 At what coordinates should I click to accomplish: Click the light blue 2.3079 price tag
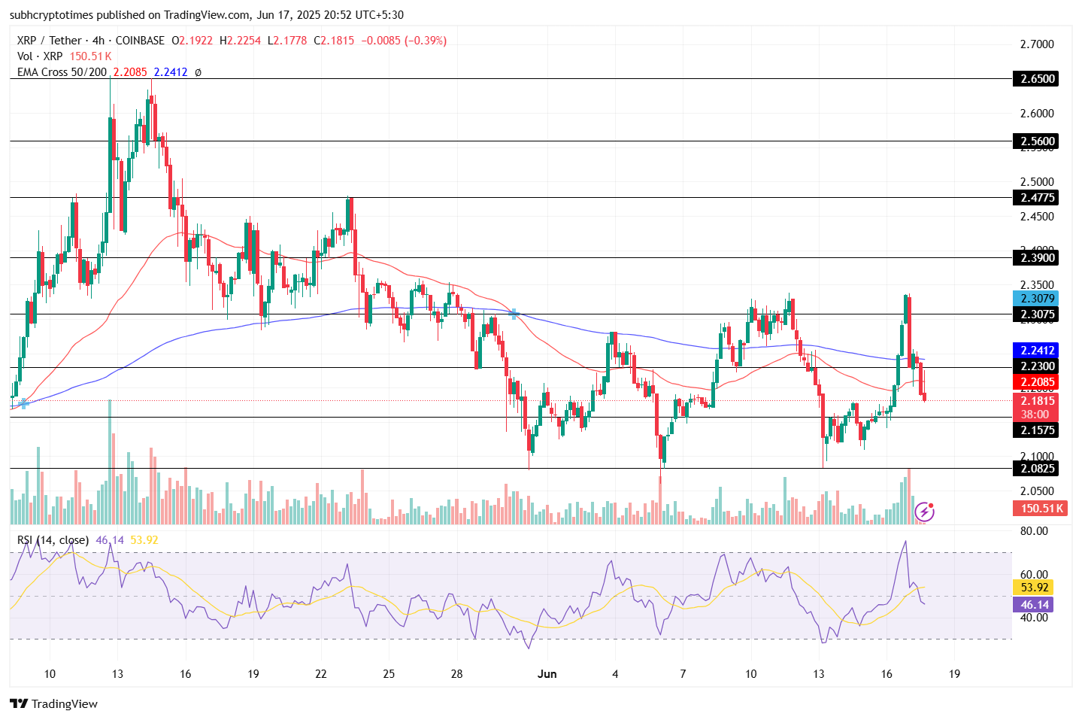pyautogui.click(x=1035, y=298)
